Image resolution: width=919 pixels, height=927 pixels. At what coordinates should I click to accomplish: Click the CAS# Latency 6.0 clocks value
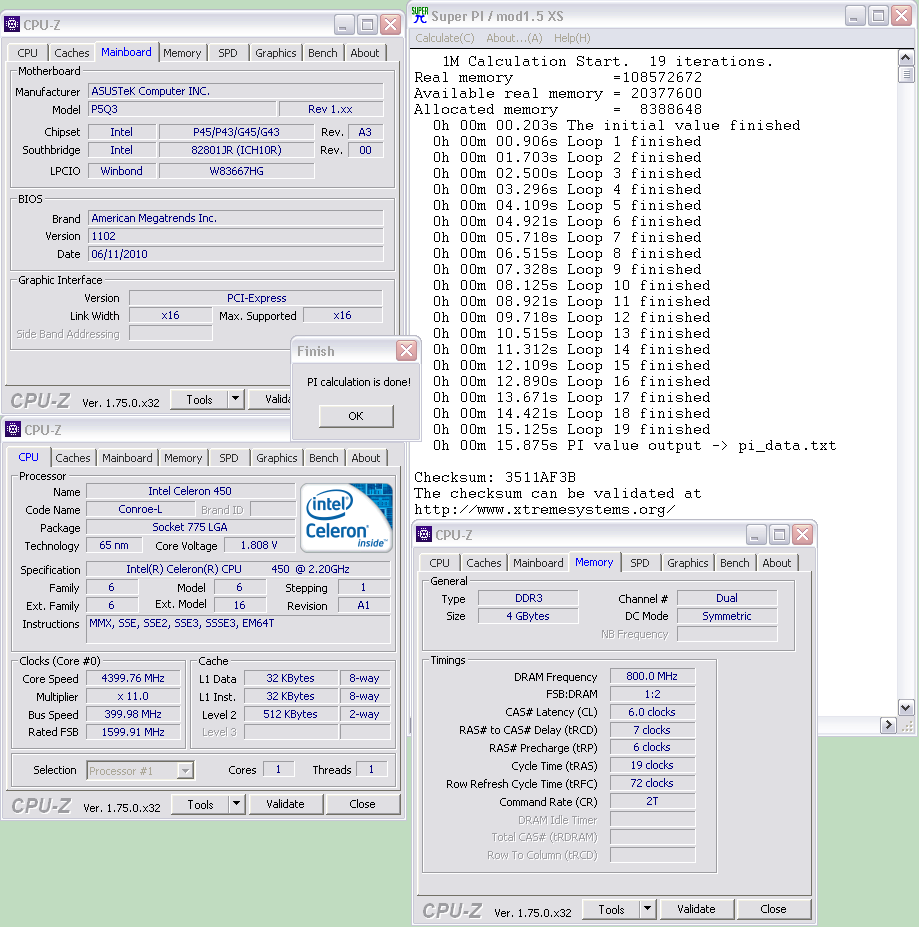(652, 712)
